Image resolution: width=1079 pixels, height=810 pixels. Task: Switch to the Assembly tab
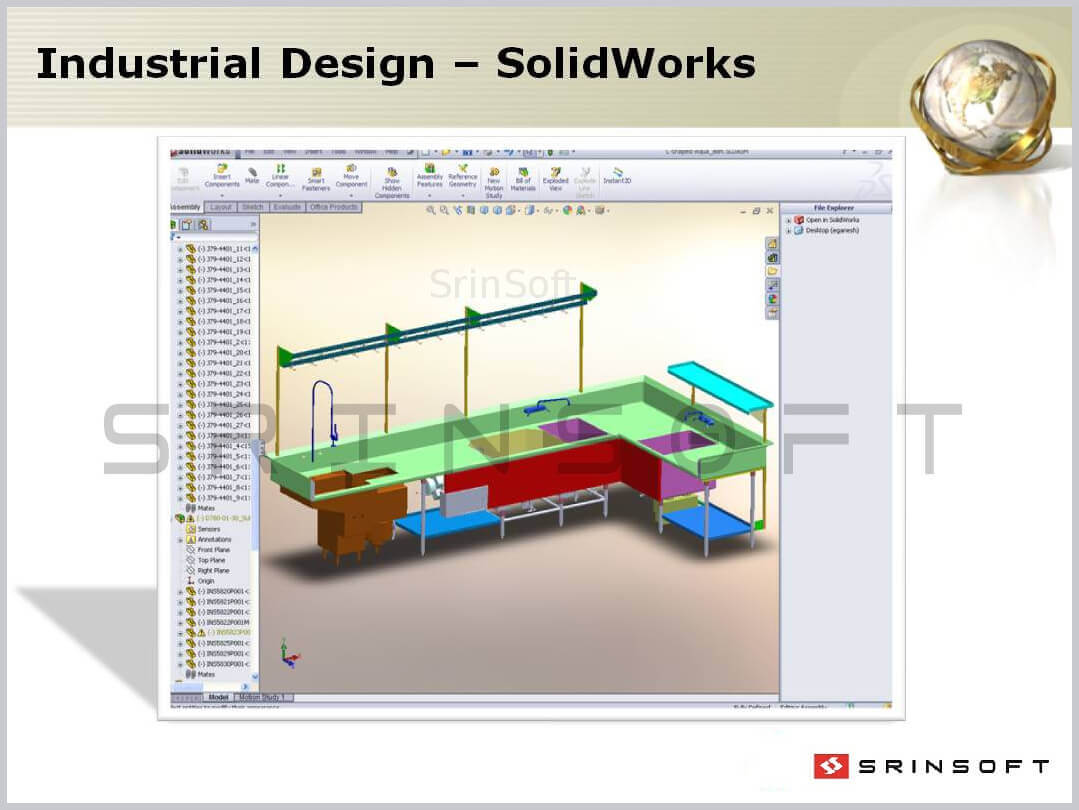pos(186,207)
